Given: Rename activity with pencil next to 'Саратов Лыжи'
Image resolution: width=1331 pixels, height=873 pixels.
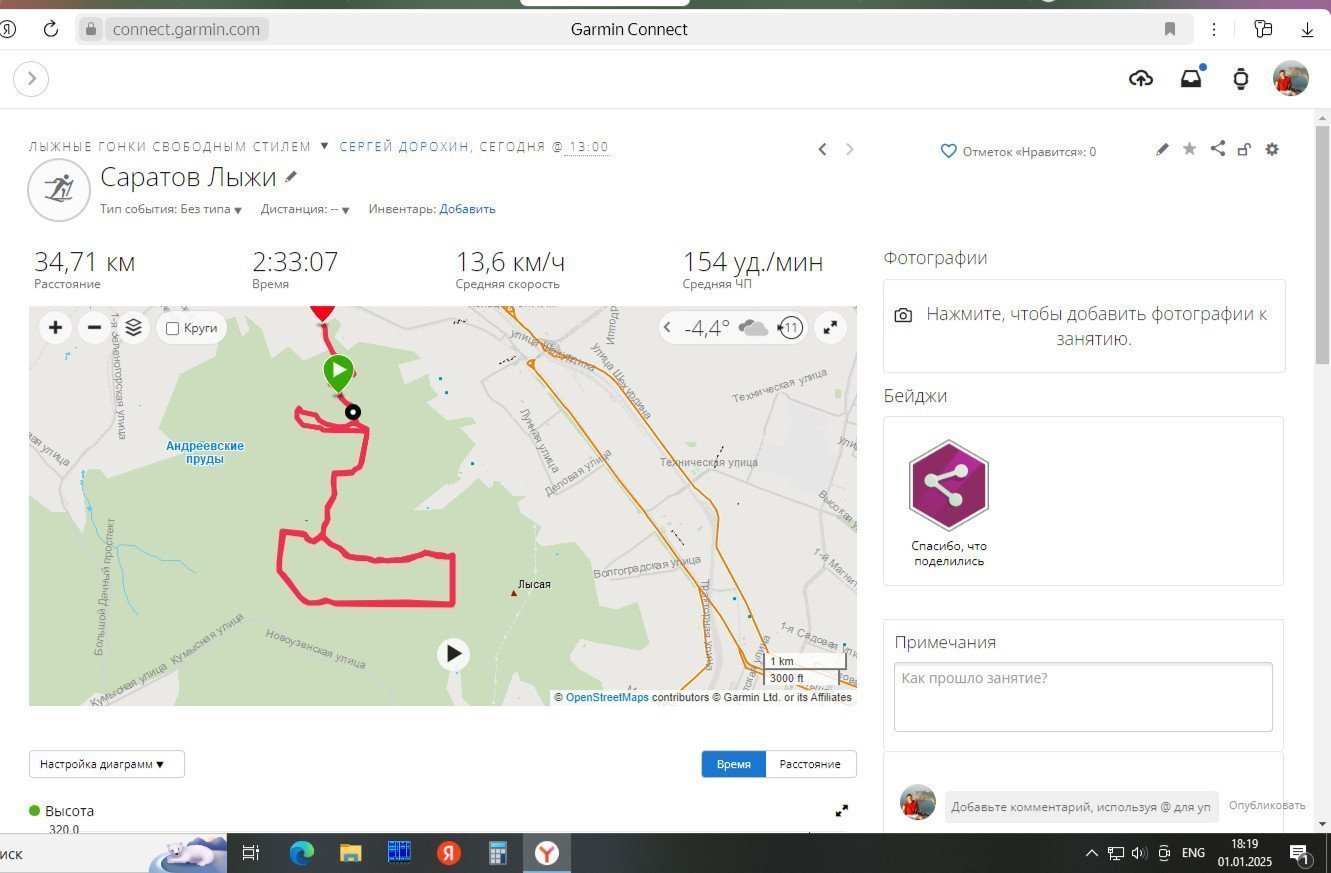Looking at the screenshot, I should [x=291, y=177].
